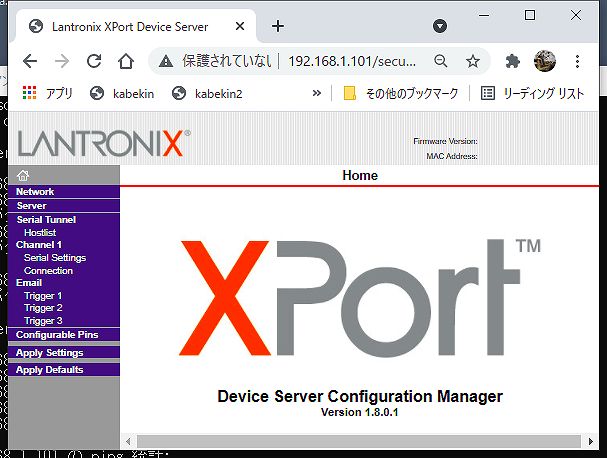Open the reading list
607x458 pixels.
point(532,93)
